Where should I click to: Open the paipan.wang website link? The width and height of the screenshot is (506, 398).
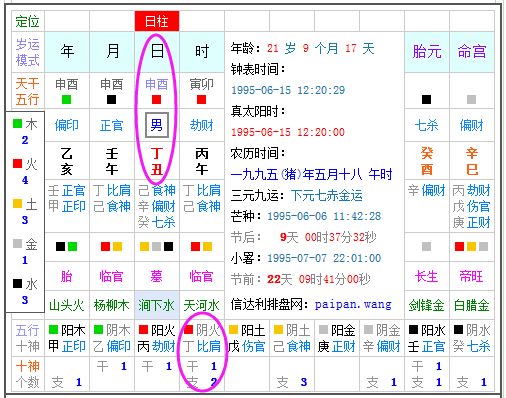[353, 304]
